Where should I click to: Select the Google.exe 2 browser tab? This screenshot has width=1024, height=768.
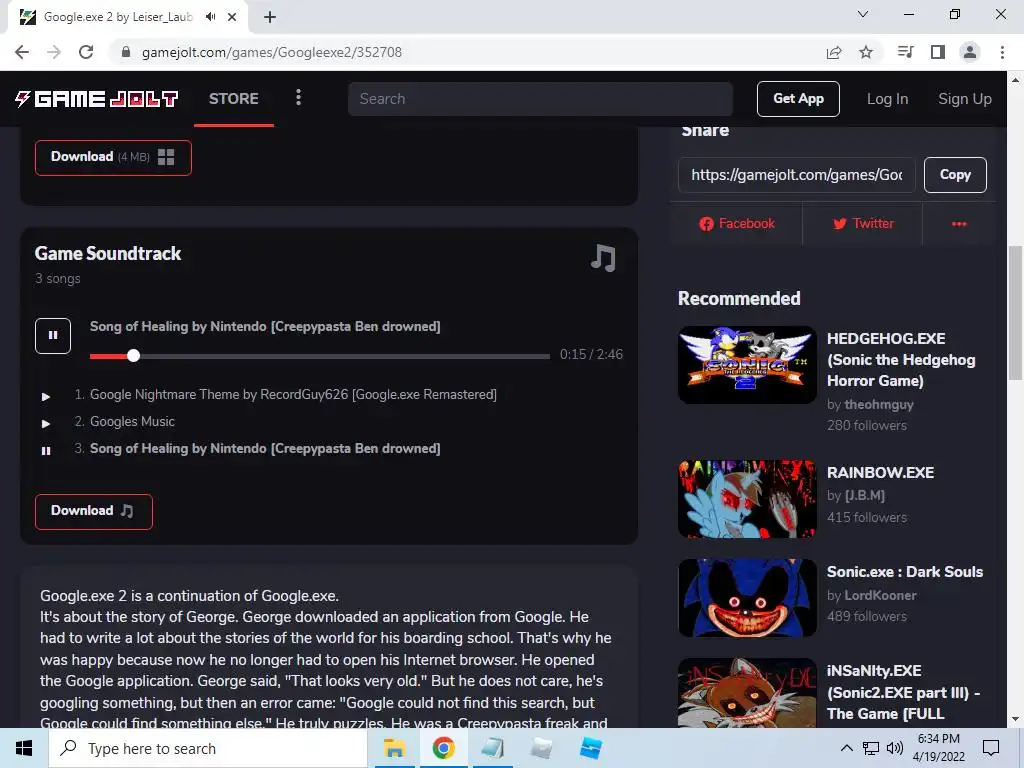128,17
